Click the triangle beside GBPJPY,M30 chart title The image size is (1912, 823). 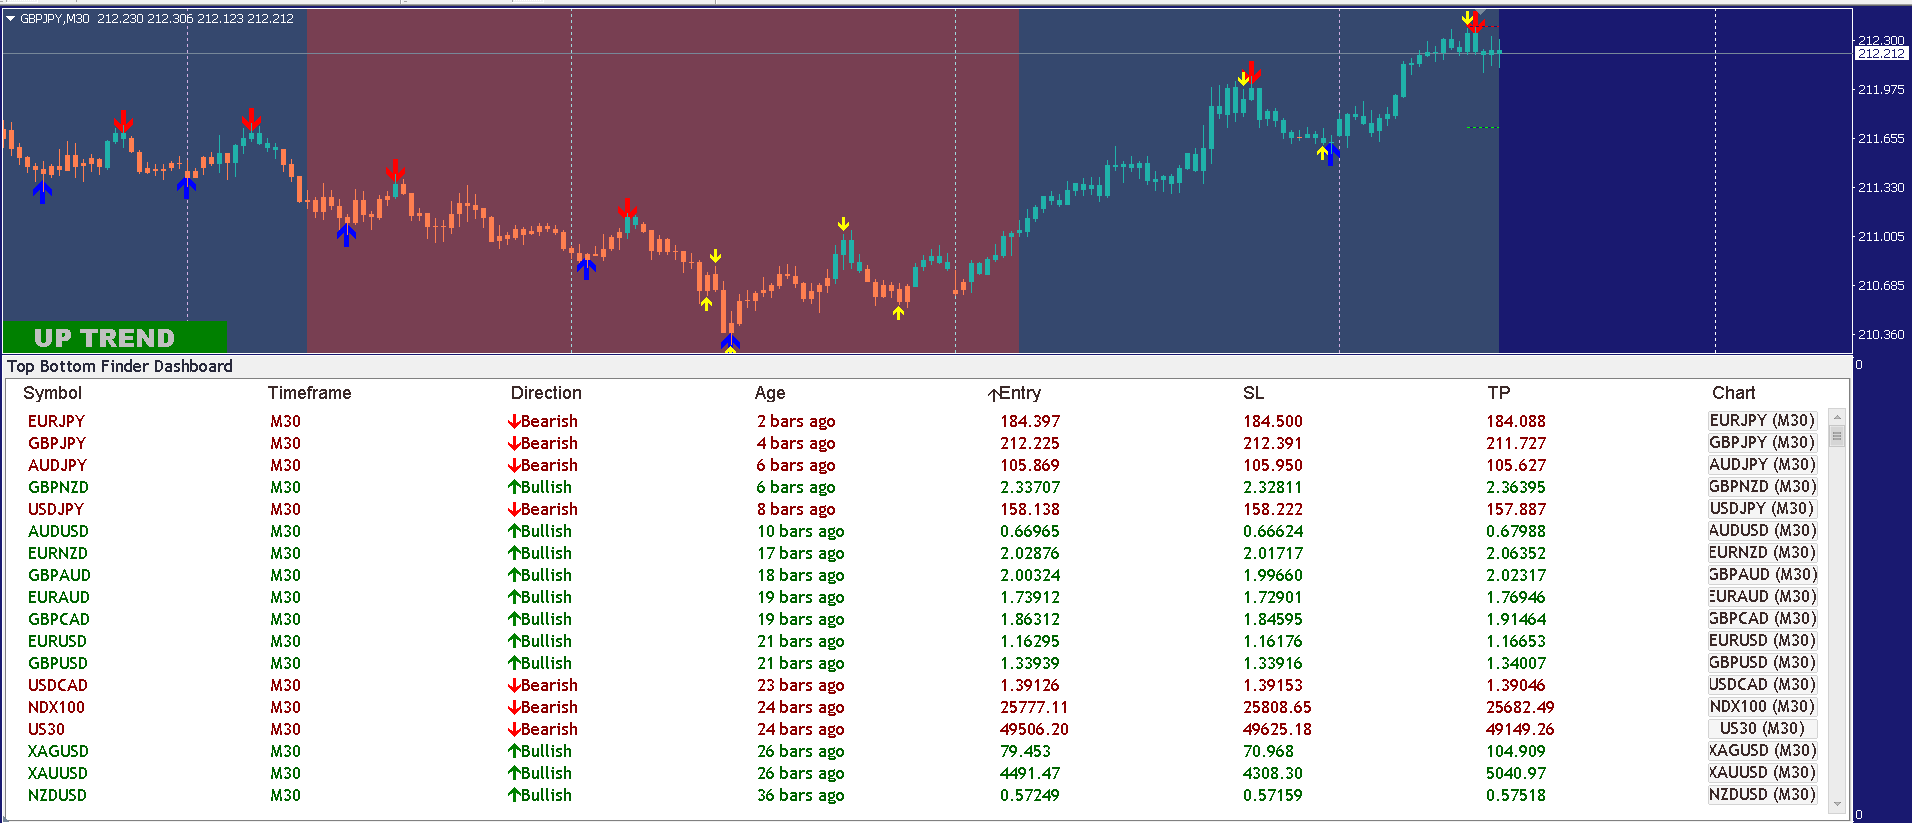(10, 18)
